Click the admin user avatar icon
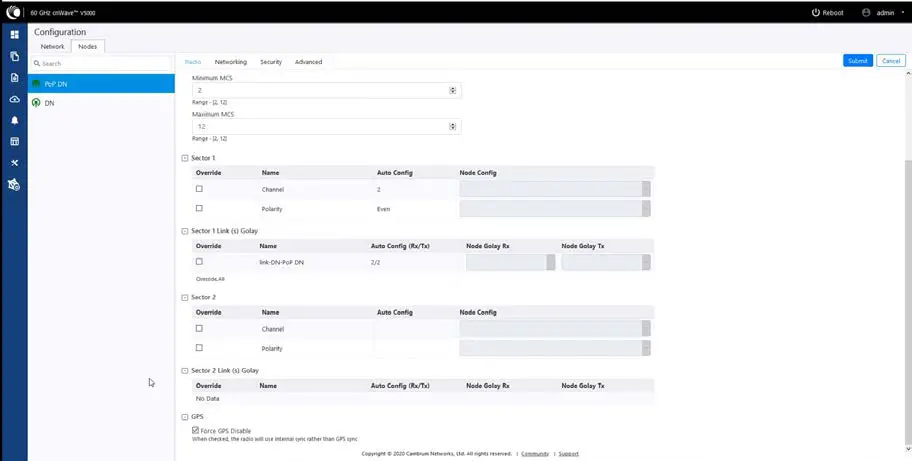 point(866,12)
